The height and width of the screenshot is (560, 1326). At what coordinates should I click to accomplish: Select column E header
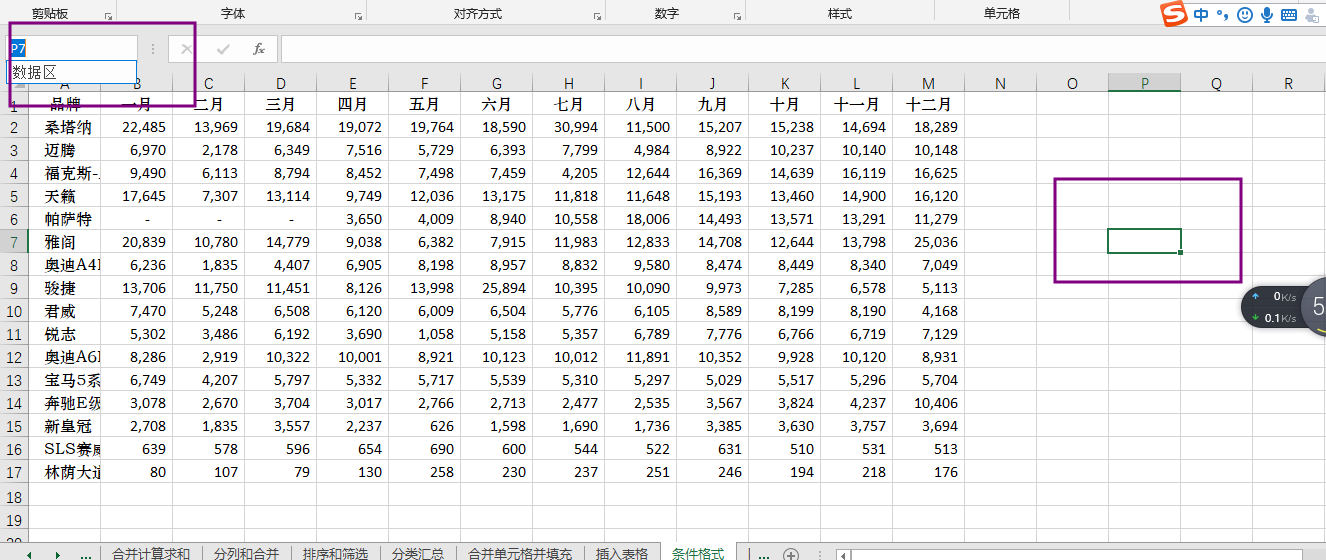coord(353,83)
